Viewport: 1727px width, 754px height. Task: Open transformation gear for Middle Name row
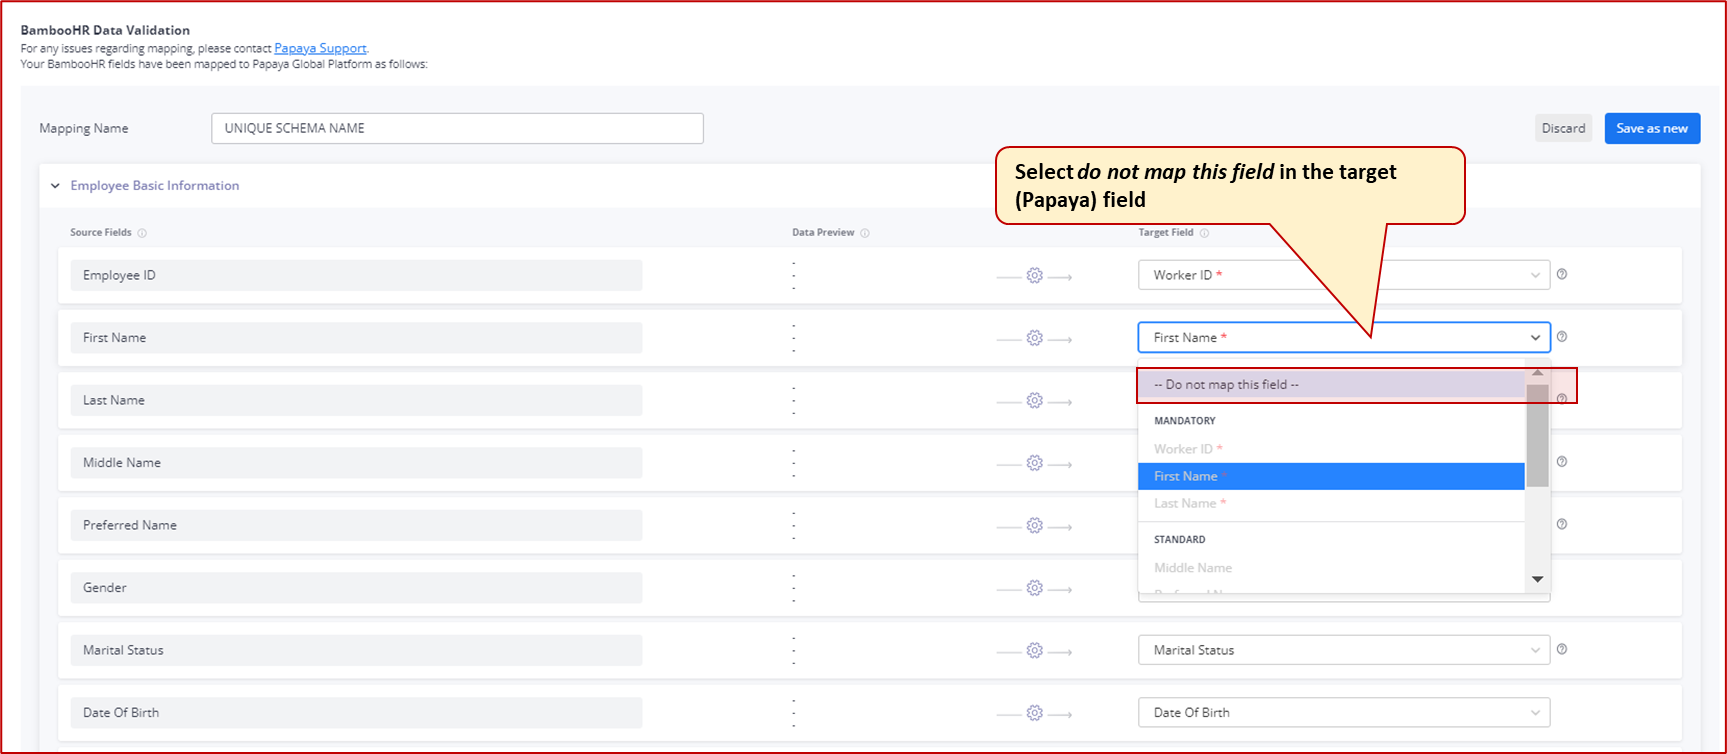(x=1034, y=463)
